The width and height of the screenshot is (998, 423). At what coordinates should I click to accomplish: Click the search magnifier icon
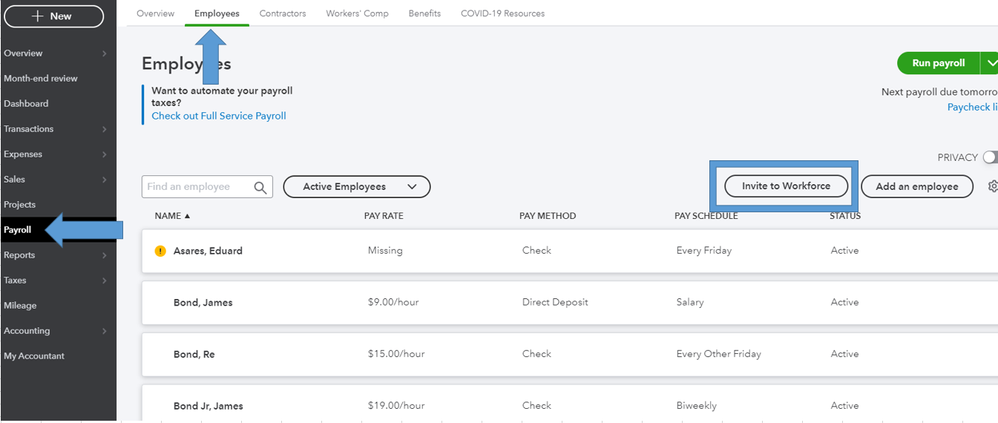pyautogui.click(x=261, y=187)
